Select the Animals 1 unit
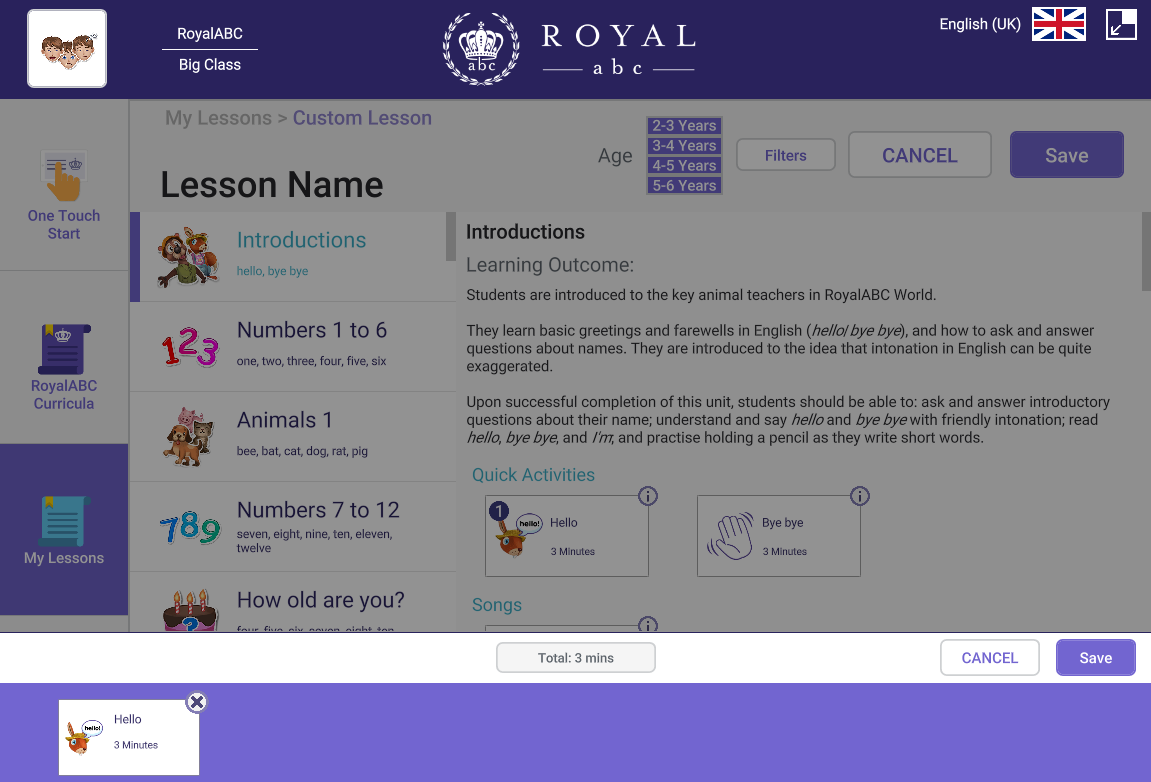The image size is (1151, 782). point(293,437)
